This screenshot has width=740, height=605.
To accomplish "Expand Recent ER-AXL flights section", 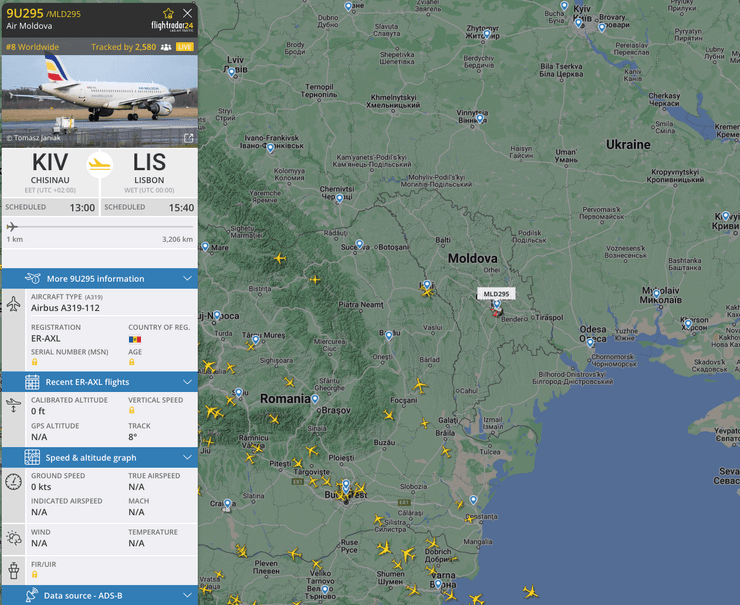I will pyautogui.click(x=99, y=382).
